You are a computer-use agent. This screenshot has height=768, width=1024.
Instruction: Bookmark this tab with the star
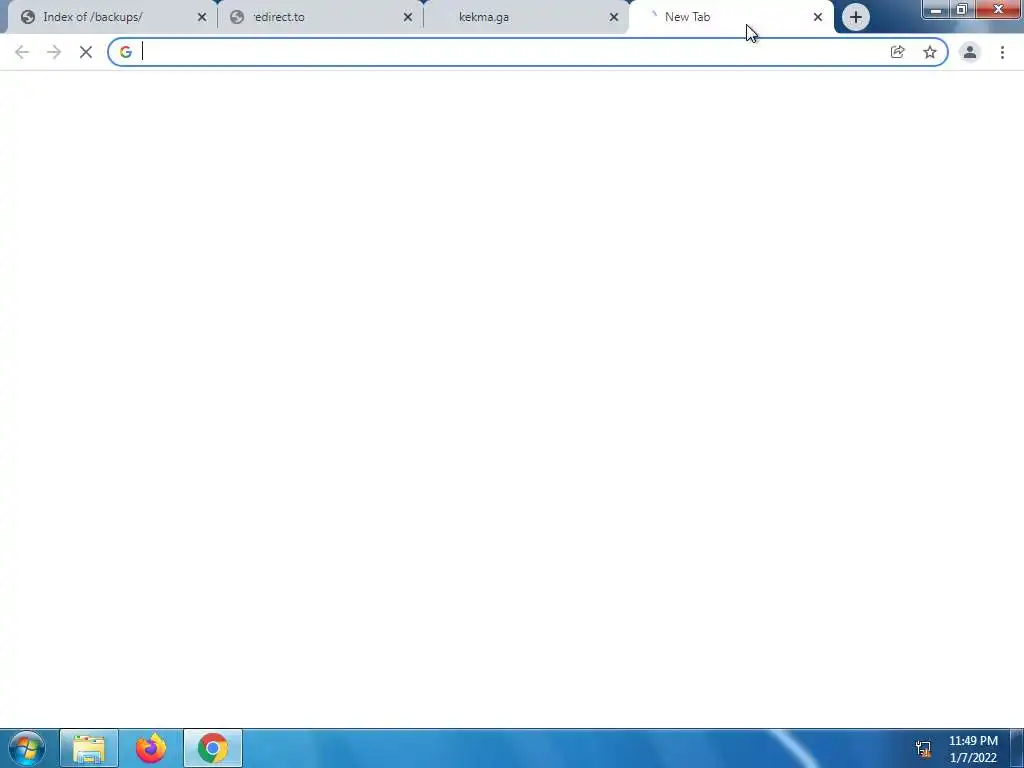[x=929, y=52]
